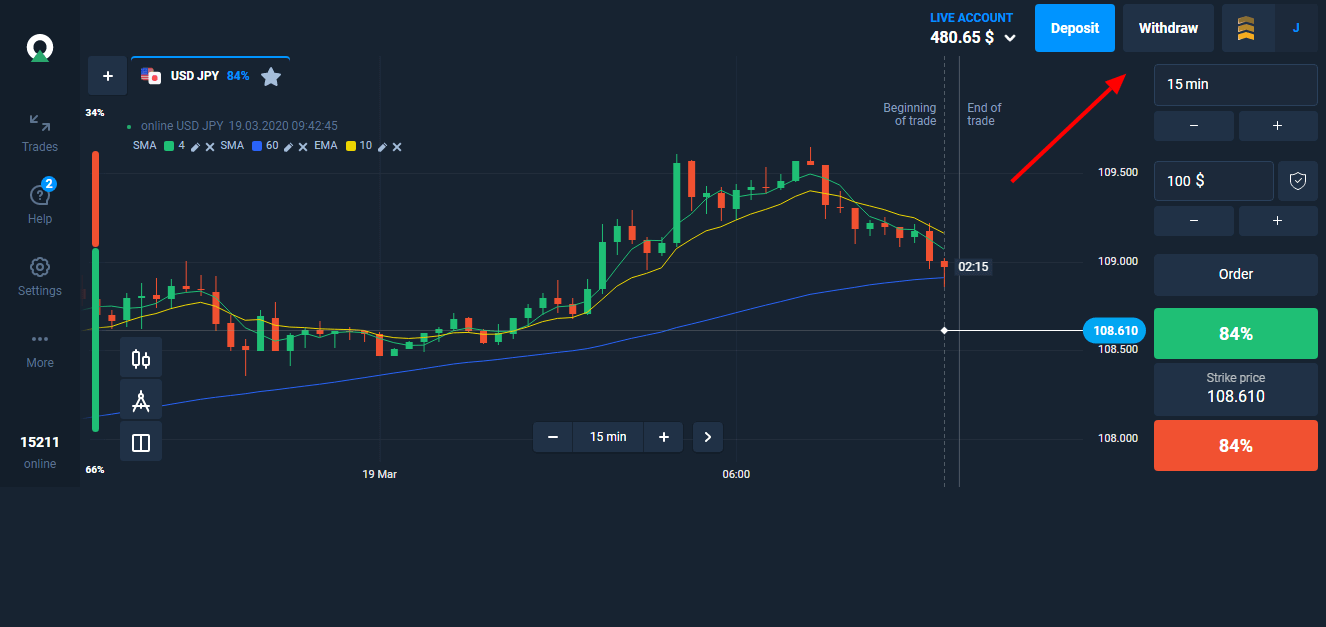The width and height of the screenshot is (1326, 627).
Task: Click More in the left sidebar
Action: [39, 349]
